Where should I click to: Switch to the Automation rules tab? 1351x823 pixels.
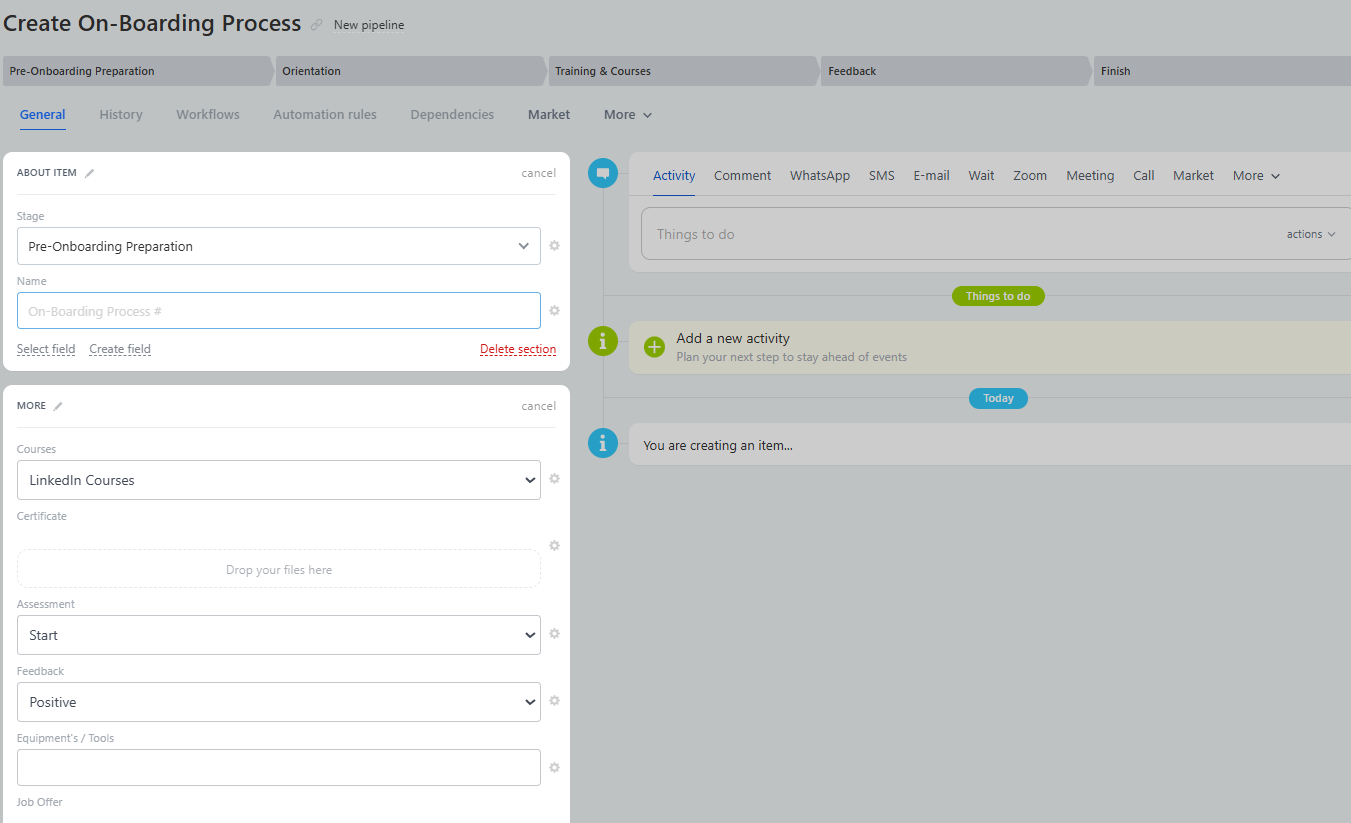coord(325,115)
